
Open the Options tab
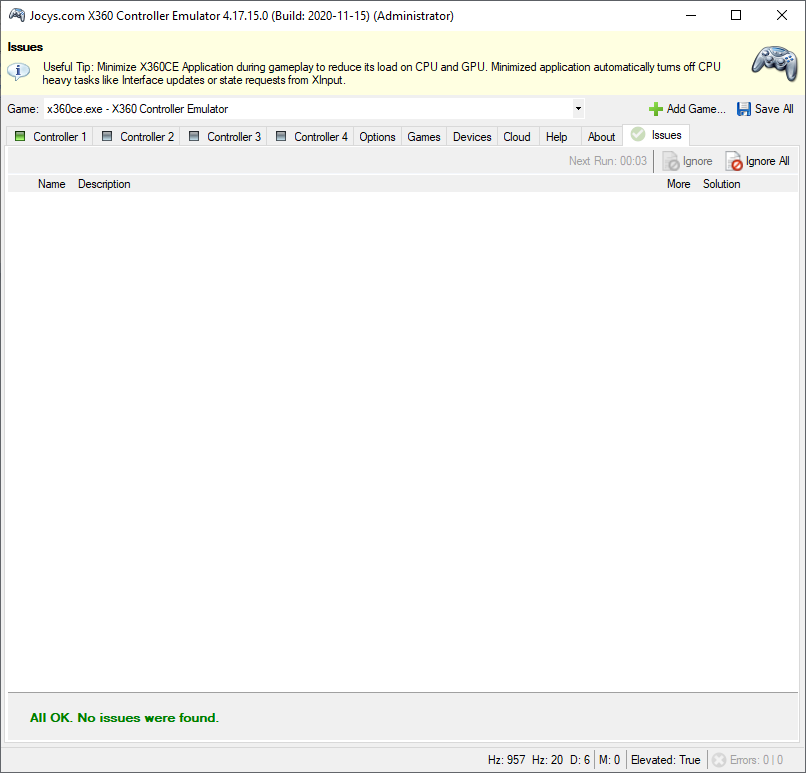[377, 137]
